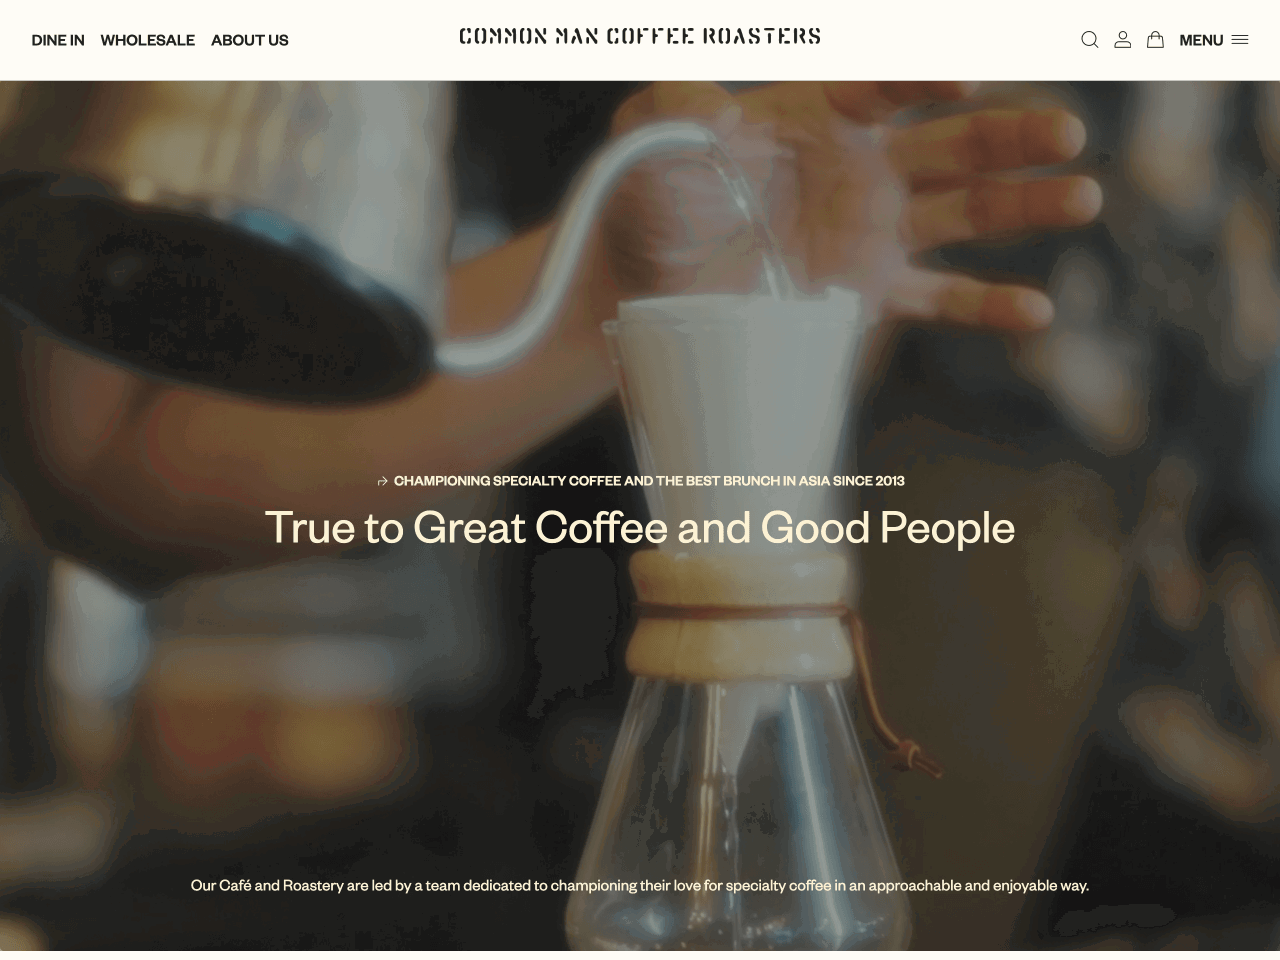Viewport: 1280px width, 960px height.
Task: Click the 'Our Café and Roastery' description paragraph
Action: [x=640, y=885]
